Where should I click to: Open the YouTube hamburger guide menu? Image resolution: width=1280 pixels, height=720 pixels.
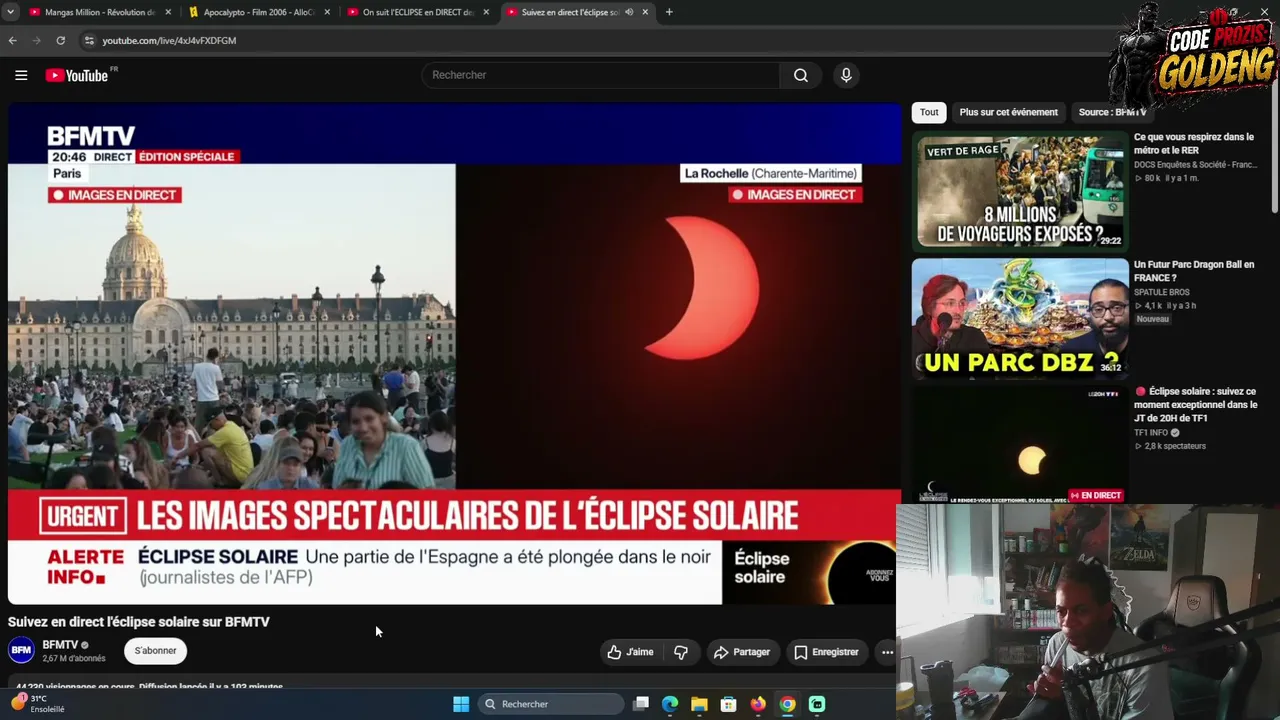[x=21, y=75]
